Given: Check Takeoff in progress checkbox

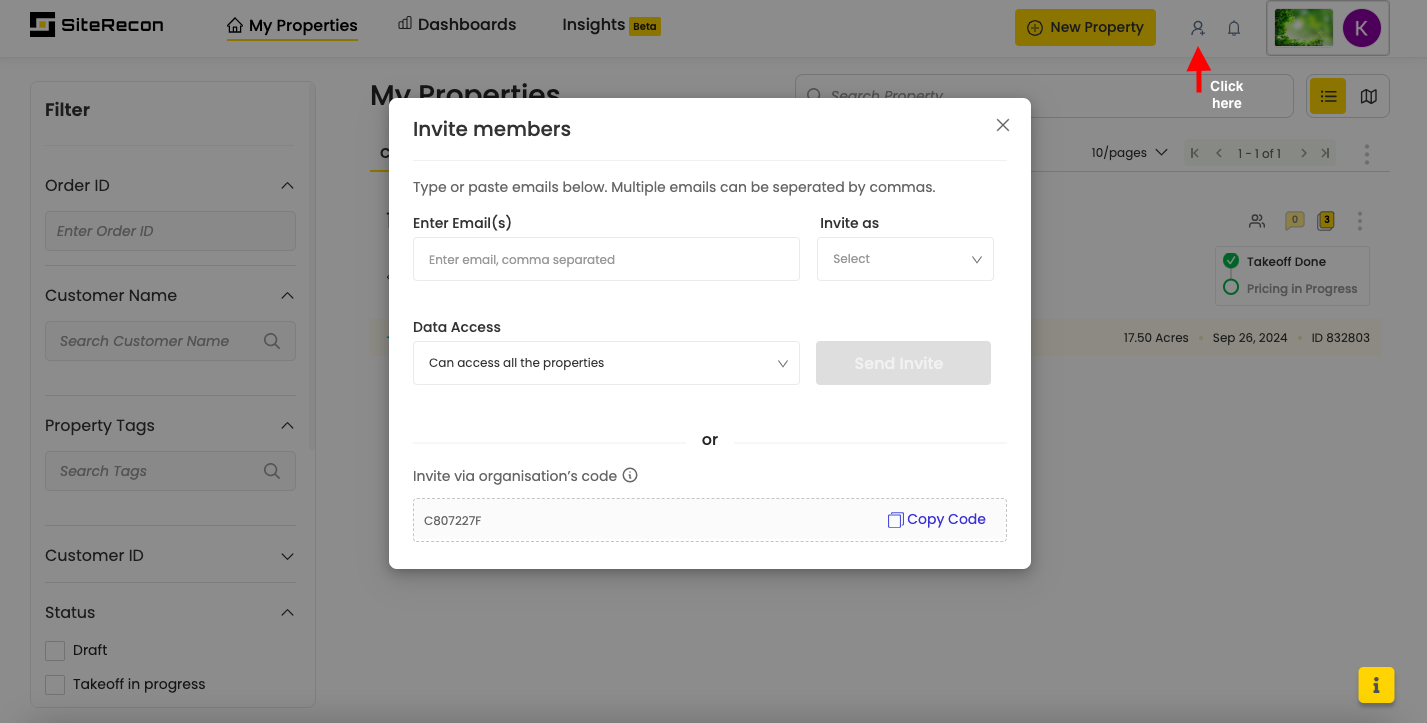Looking at the screenshot, I should (x=55, y=685).
